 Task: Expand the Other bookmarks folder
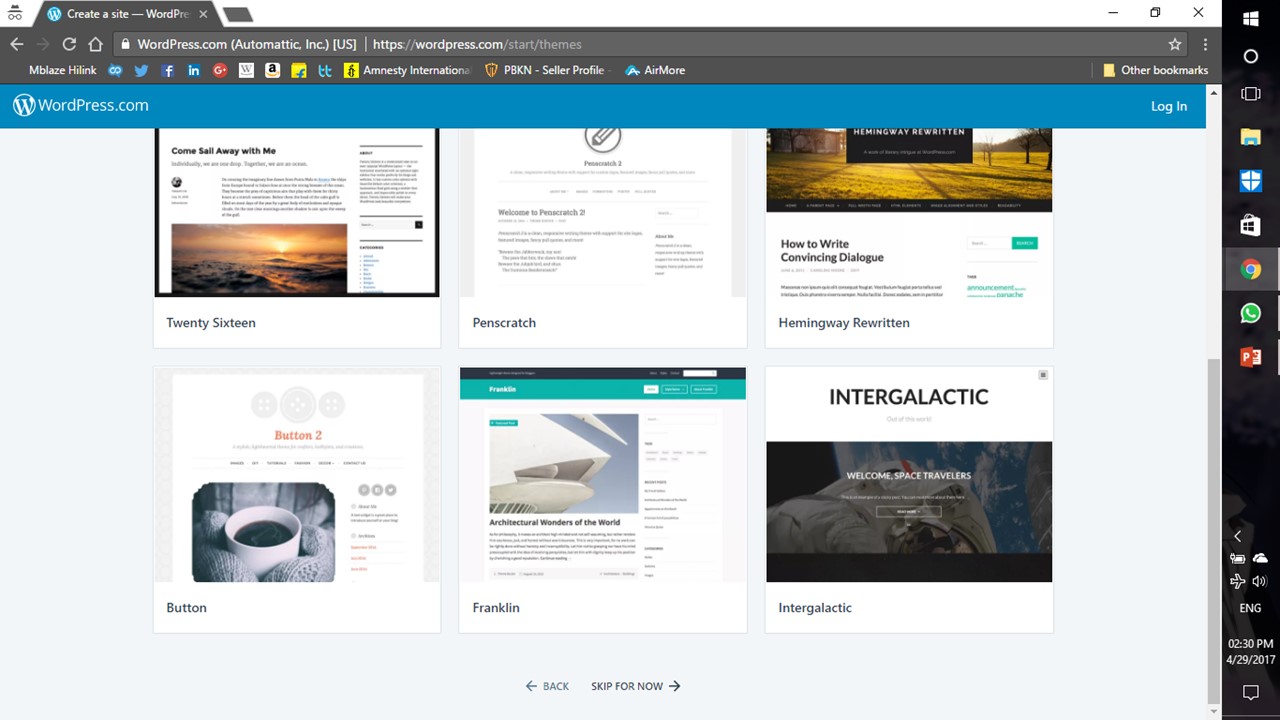click(1155, 71)
